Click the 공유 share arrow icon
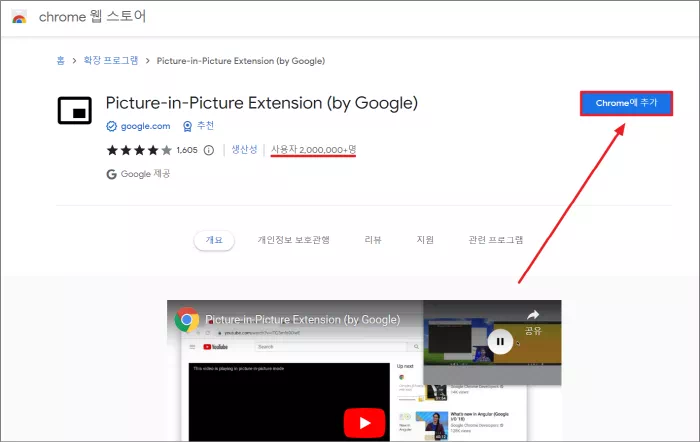The height and width of the screenshot is (442, 700). [533, 315]
